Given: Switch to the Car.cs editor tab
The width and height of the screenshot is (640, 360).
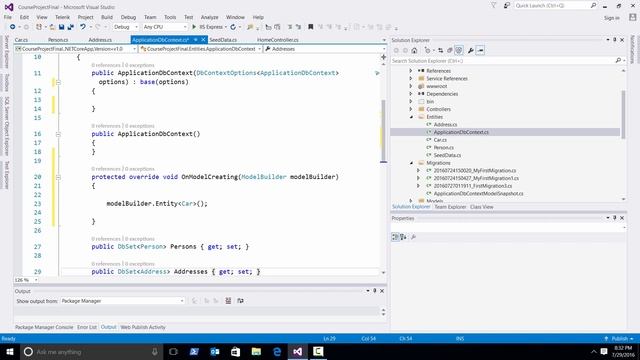Looking at the screenshot, I should (x=21, y=40).
